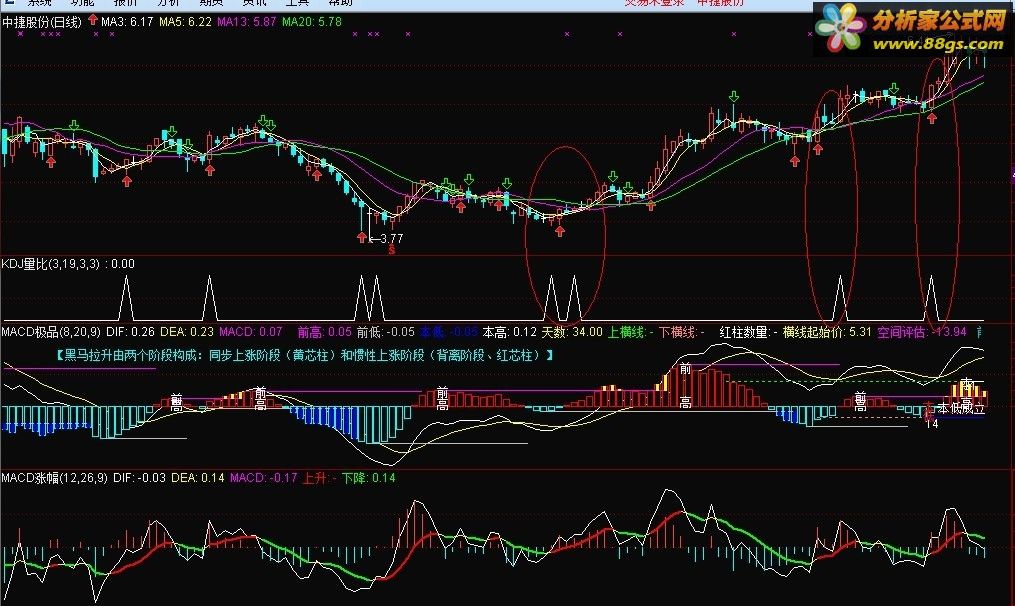Viewport: 1015px width, 606px height.
Task: Select the MA3: 6.17 indicator label
Action: [127, 21]
